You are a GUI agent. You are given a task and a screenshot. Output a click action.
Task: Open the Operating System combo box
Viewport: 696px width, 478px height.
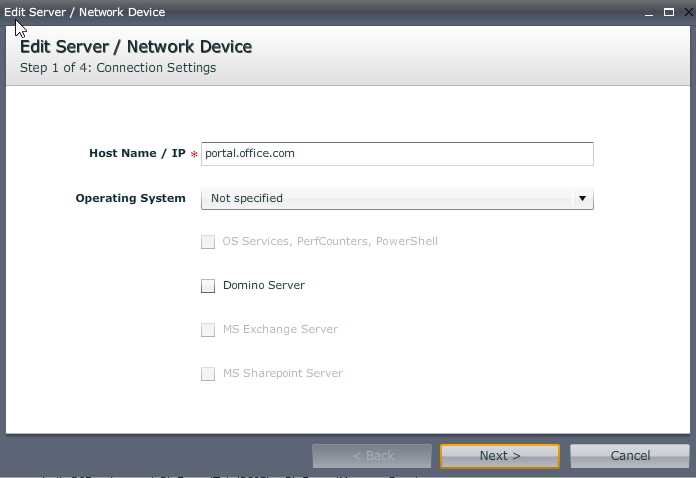click(x=390, y=199)
